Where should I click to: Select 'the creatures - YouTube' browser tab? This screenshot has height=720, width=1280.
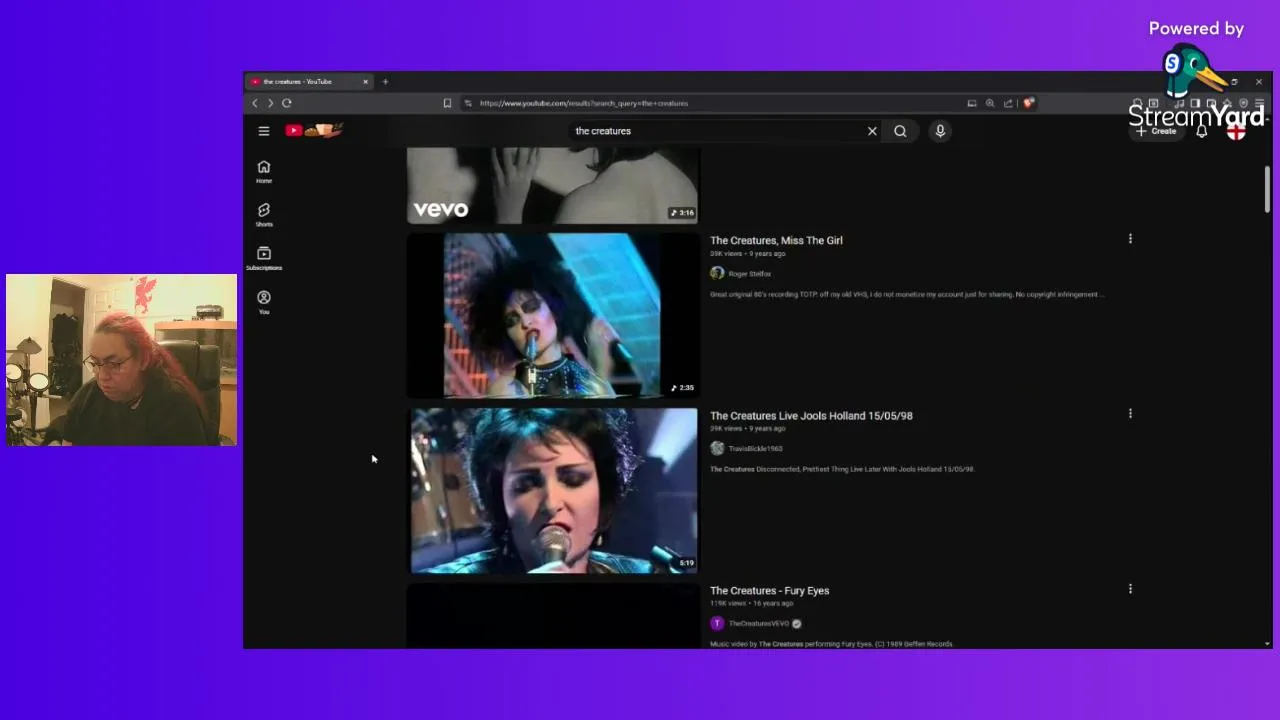pyautogui.click(x=310, y=82)
